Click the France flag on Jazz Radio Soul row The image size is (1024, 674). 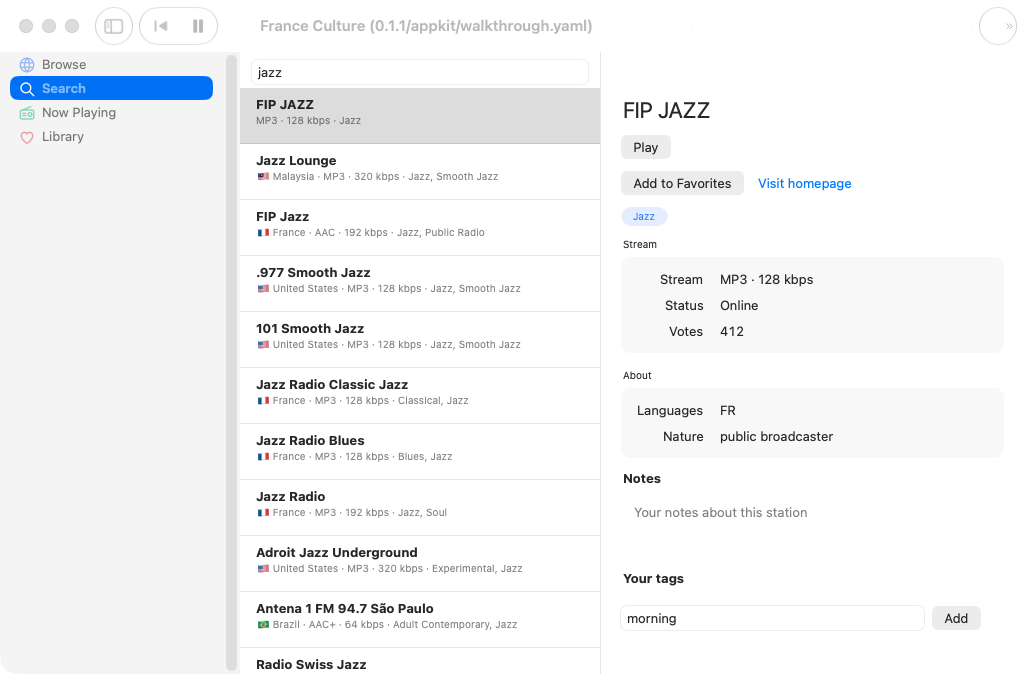click(263, 513)
